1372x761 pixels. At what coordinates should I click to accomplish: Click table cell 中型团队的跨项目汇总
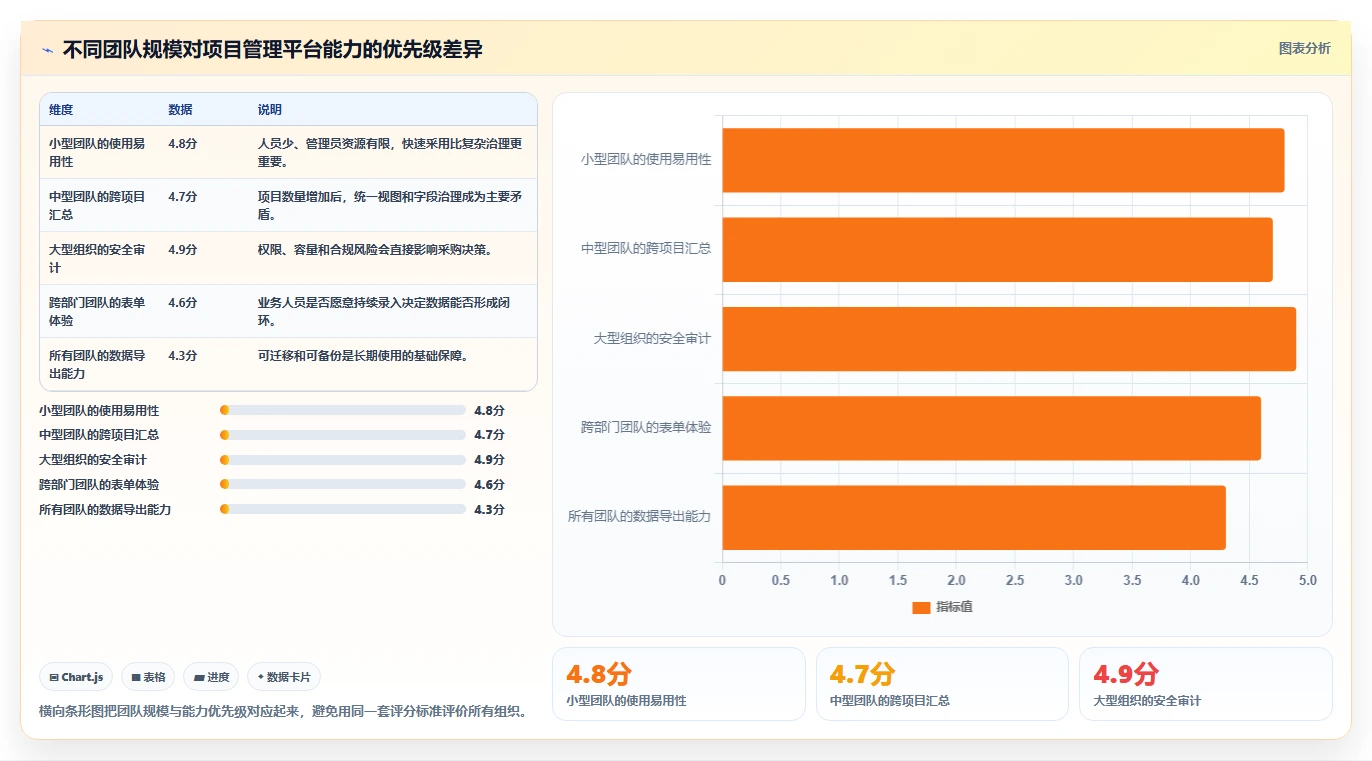point(98,205)
